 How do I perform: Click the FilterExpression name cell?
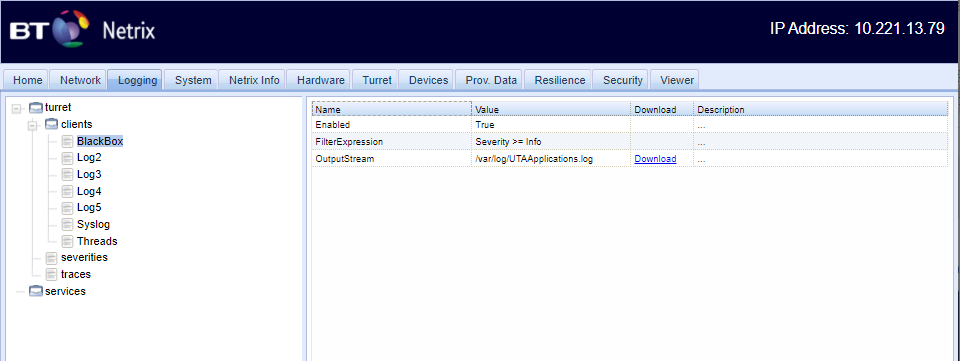(392, 142)
